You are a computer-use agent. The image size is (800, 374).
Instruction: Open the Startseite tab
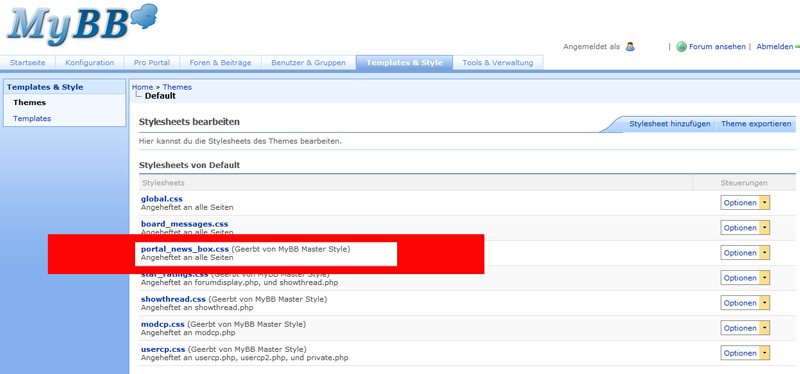[x=28, y=63]
